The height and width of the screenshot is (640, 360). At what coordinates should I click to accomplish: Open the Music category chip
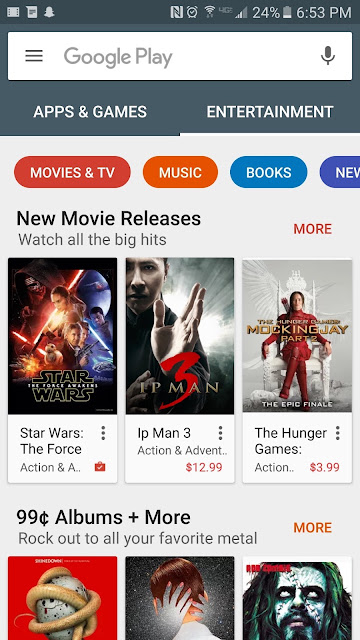pos(180,172)
